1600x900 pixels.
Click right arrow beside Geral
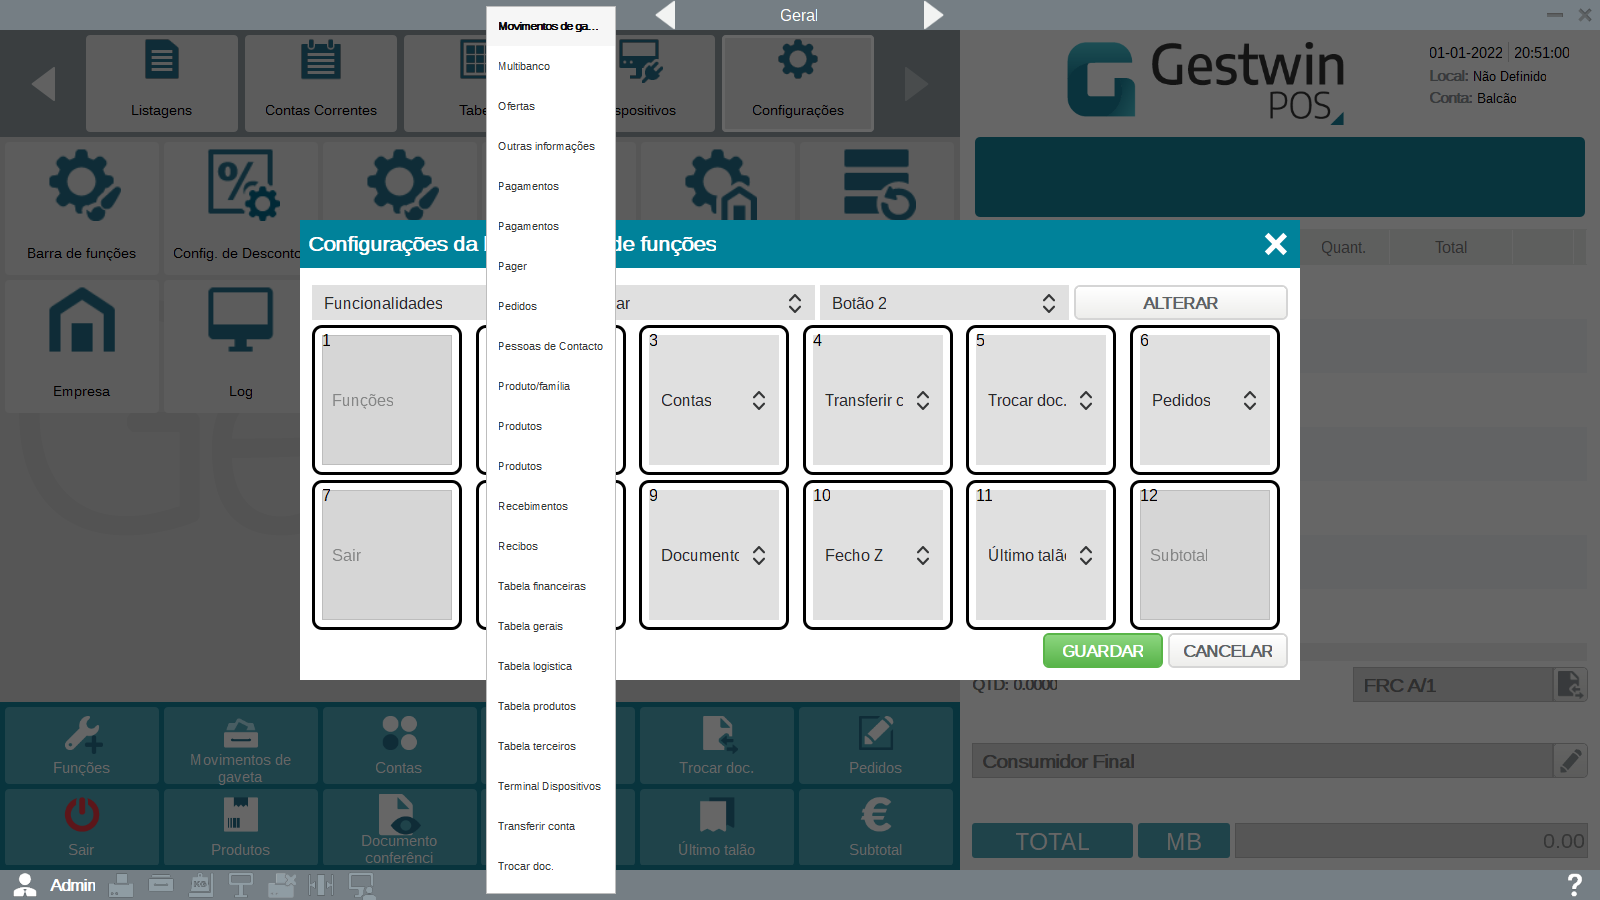click(933, 15)
